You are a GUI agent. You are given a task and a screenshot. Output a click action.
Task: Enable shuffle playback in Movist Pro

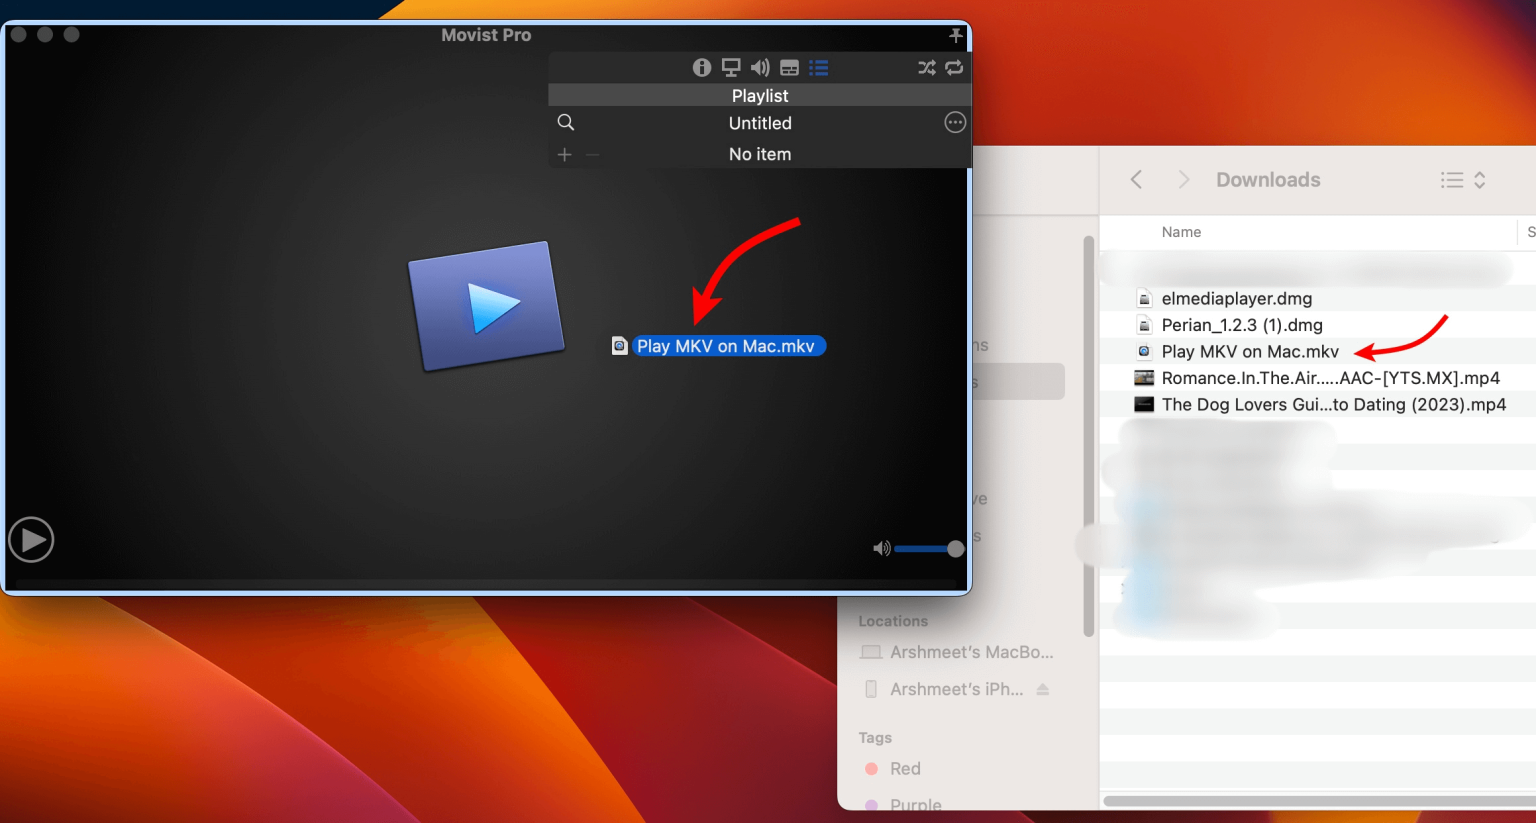coord(926,67)
